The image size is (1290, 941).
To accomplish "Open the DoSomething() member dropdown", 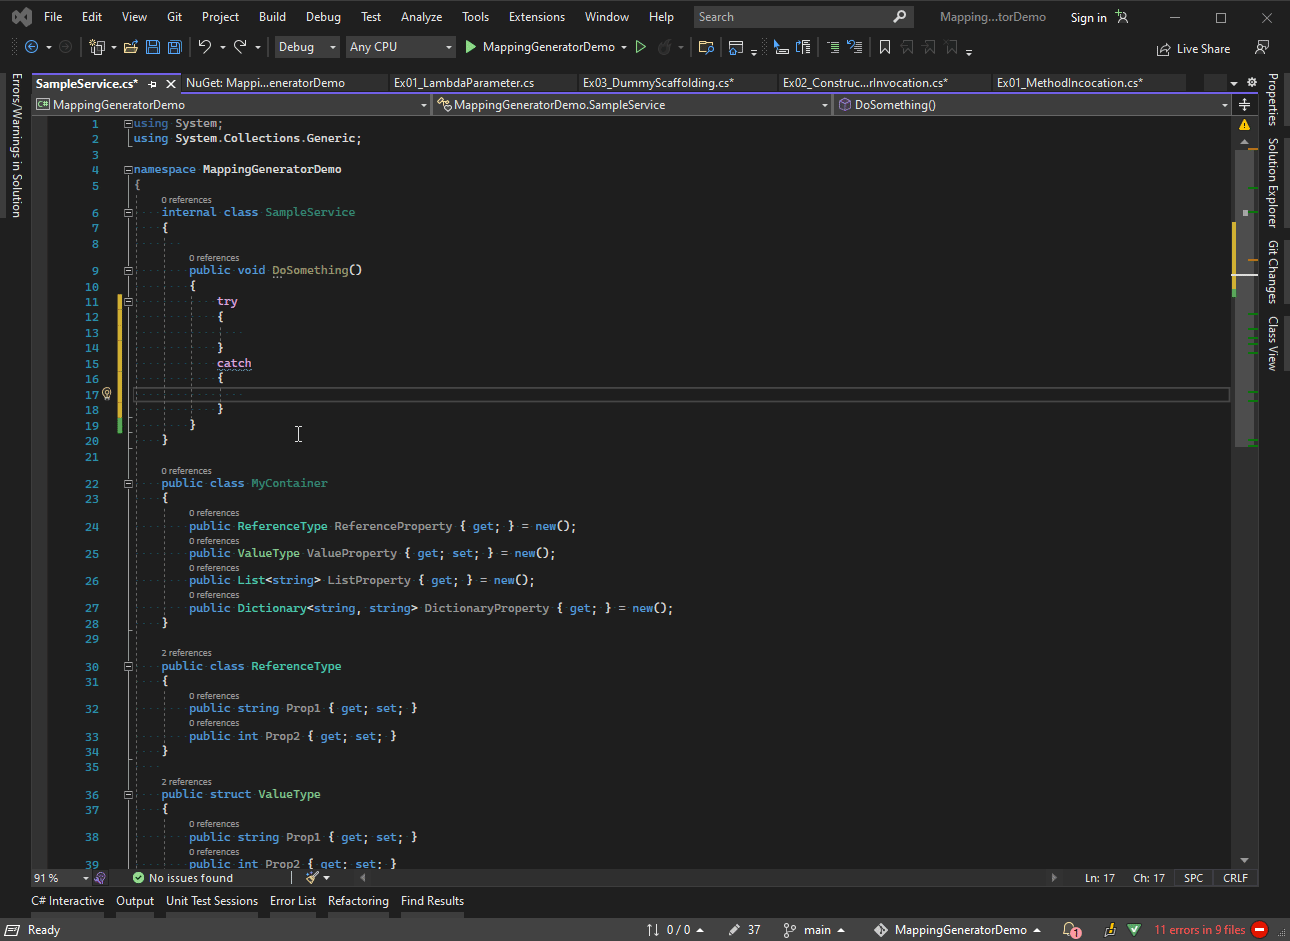I will click(1033, 105).
